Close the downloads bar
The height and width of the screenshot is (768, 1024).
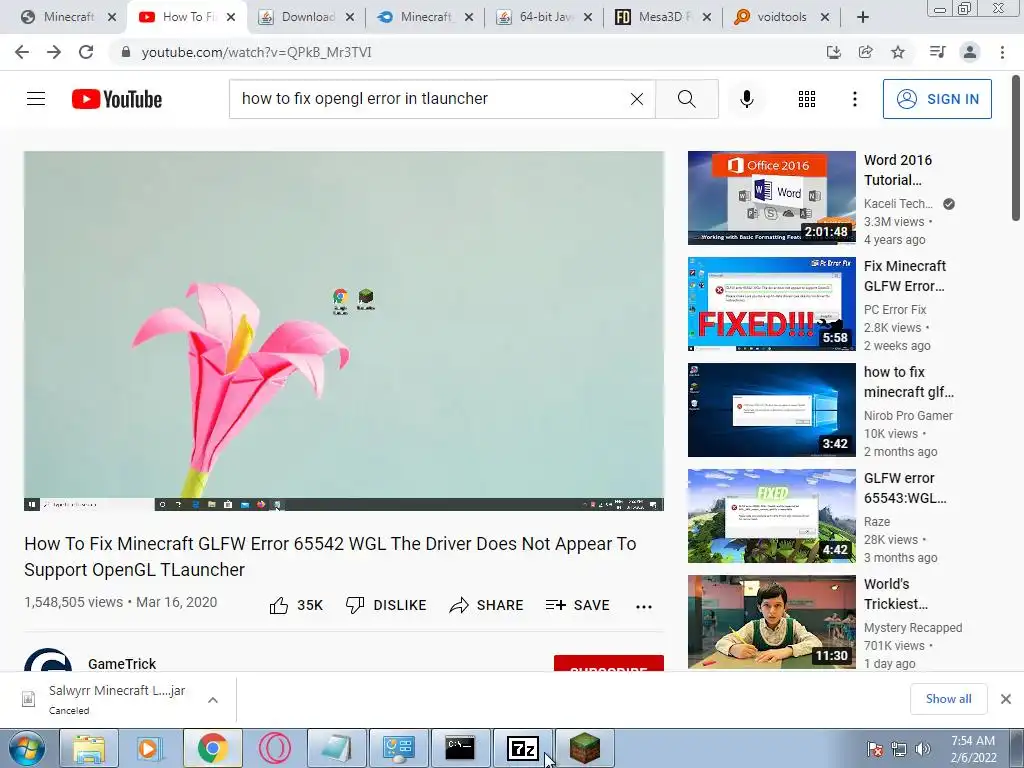click(1006, 699)
